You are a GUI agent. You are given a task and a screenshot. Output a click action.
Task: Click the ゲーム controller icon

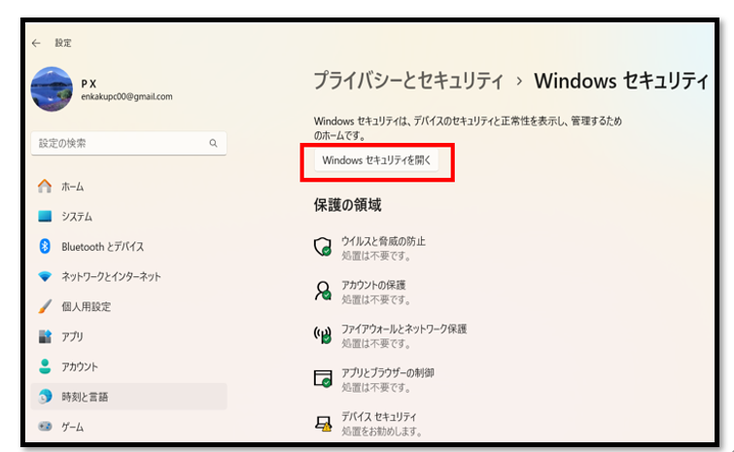(45, 426)
